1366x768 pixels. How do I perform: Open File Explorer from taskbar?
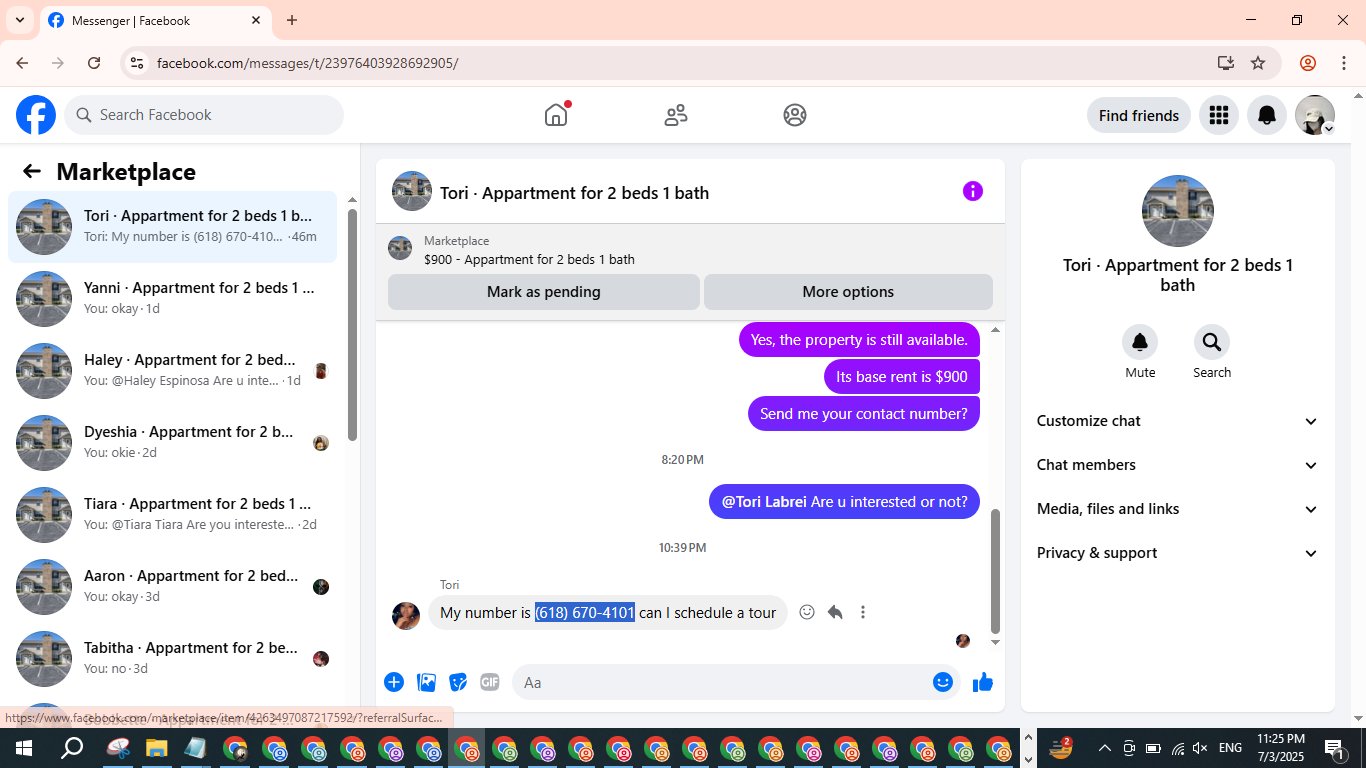(x=156, y=748)
